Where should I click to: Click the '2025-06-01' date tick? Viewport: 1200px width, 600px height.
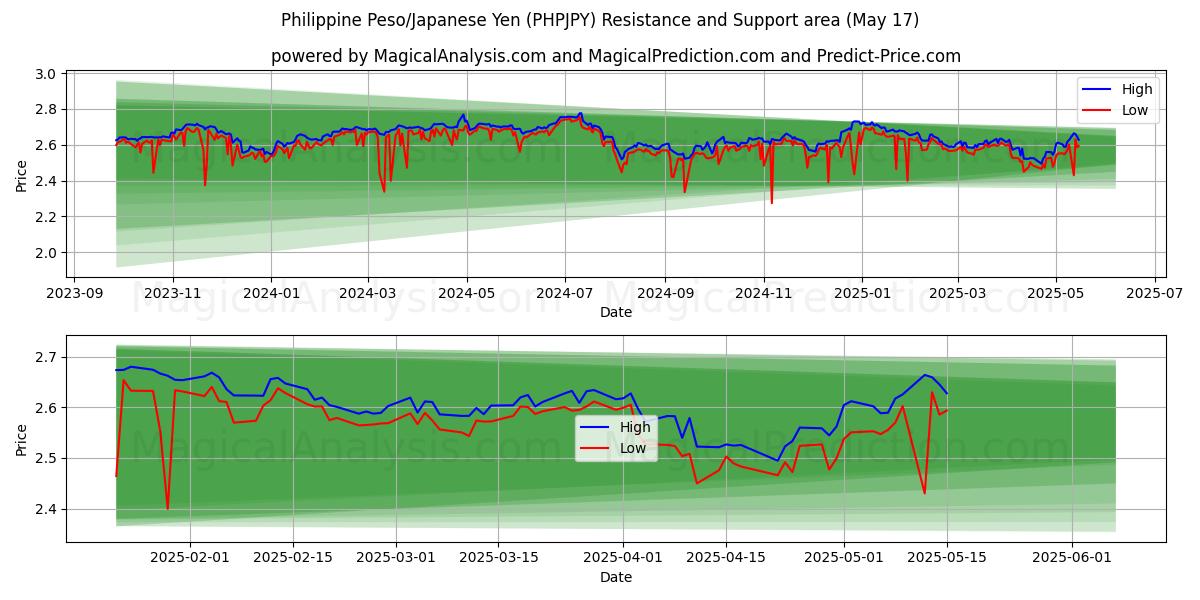click(x=1072, y=558)
